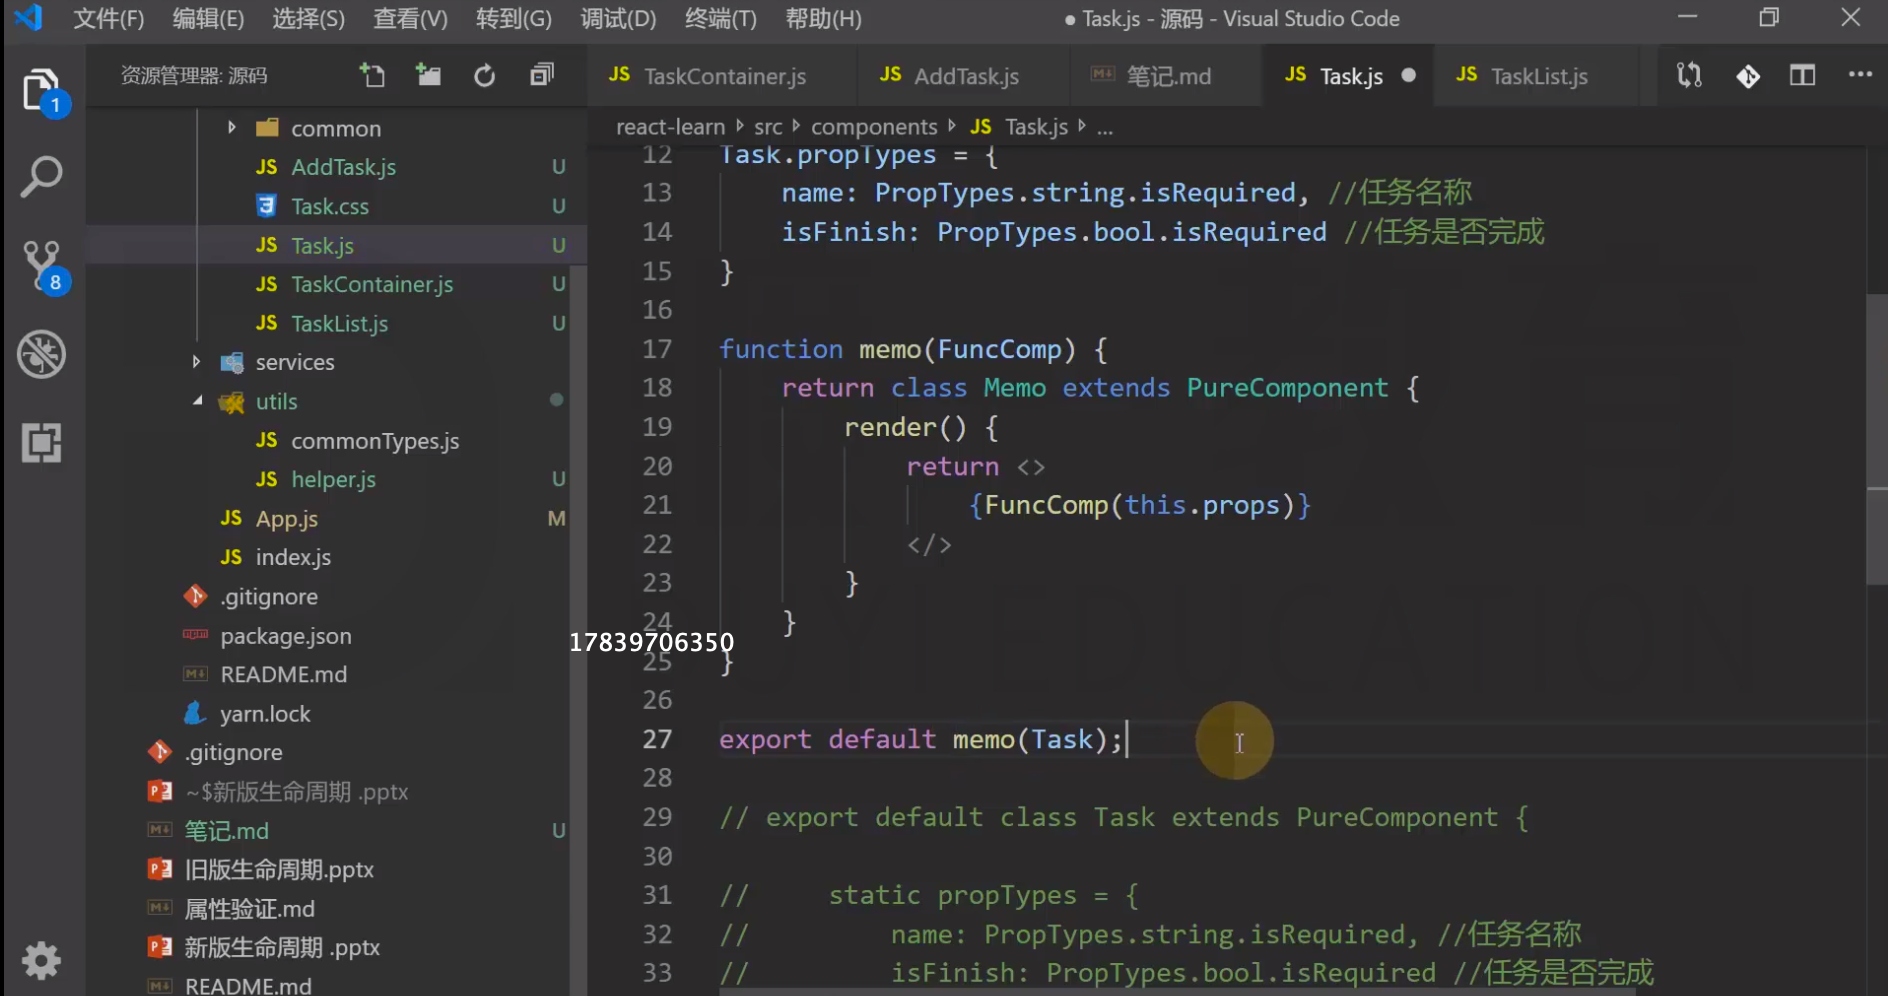Split the editor to the right
Image resolution: width=1888 pixels, height=996 pixels.
(1802, 75)
